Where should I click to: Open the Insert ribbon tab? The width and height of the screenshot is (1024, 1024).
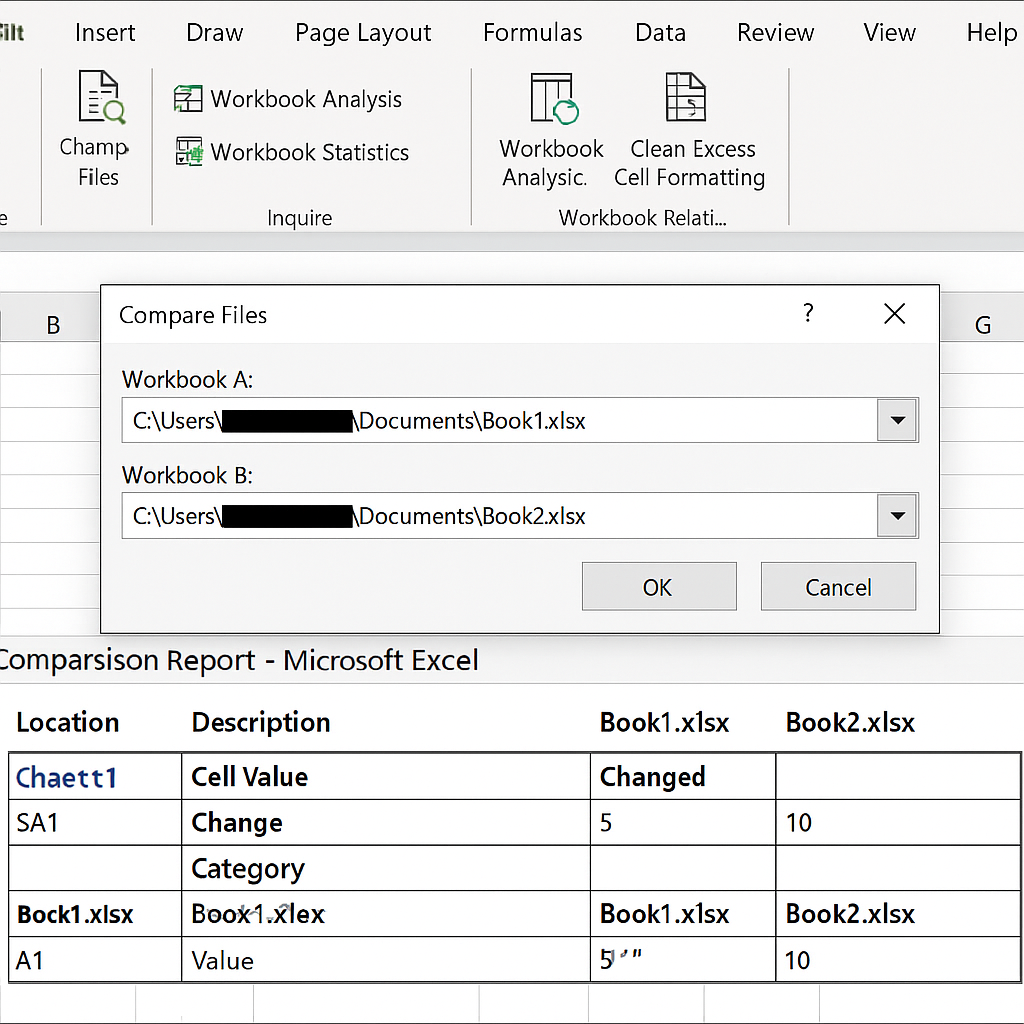105,33
